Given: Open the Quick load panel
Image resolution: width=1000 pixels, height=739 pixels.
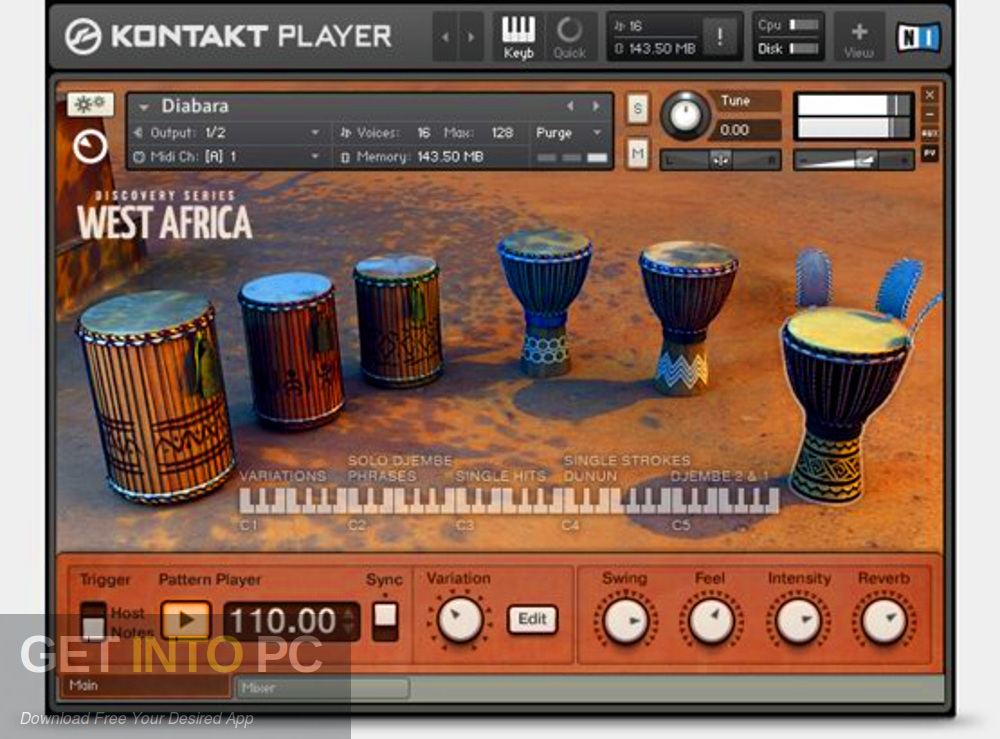Looking at the screenshot, I should [x=570, y=37].
